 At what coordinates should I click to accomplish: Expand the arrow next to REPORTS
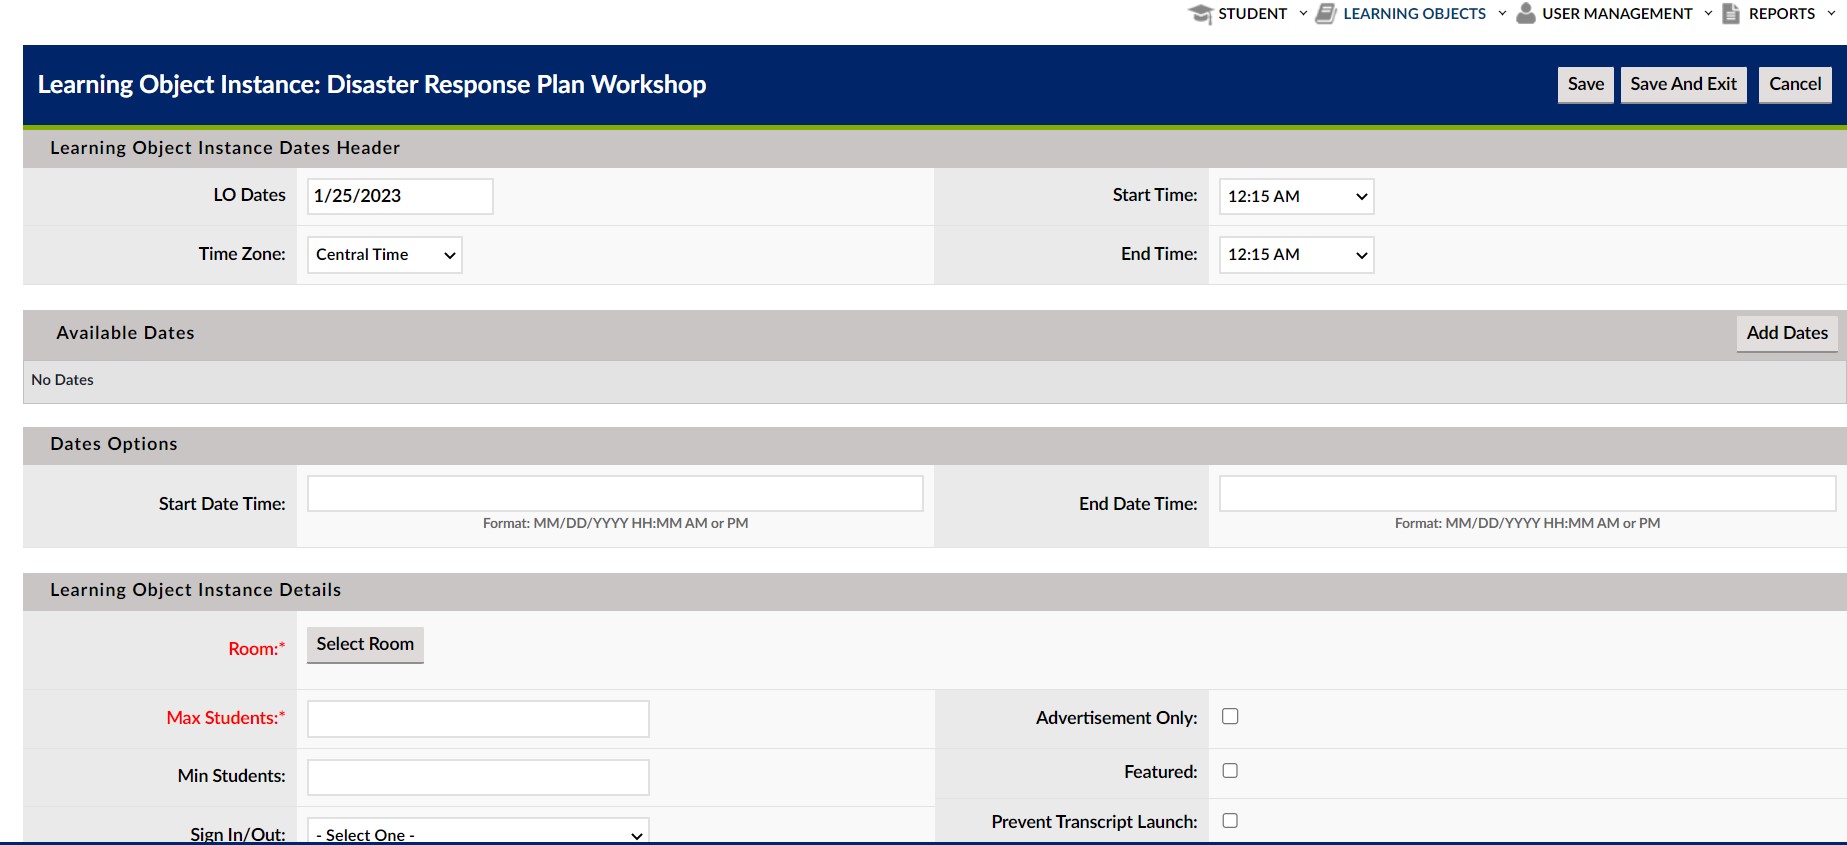[x=1831, y=14]
